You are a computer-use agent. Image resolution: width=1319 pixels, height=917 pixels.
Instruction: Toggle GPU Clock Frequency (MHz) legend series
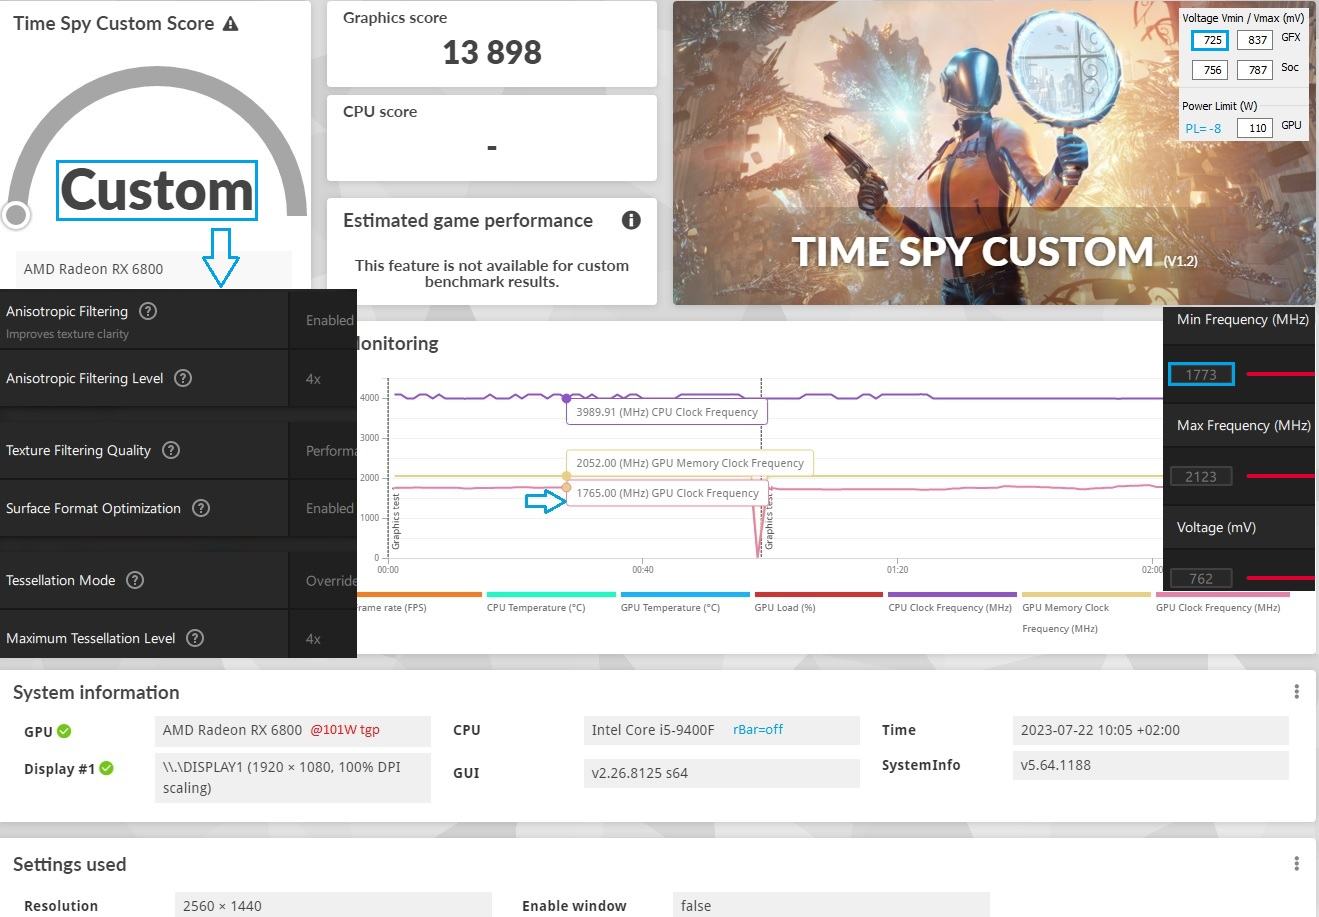(x=1220, y=602)
